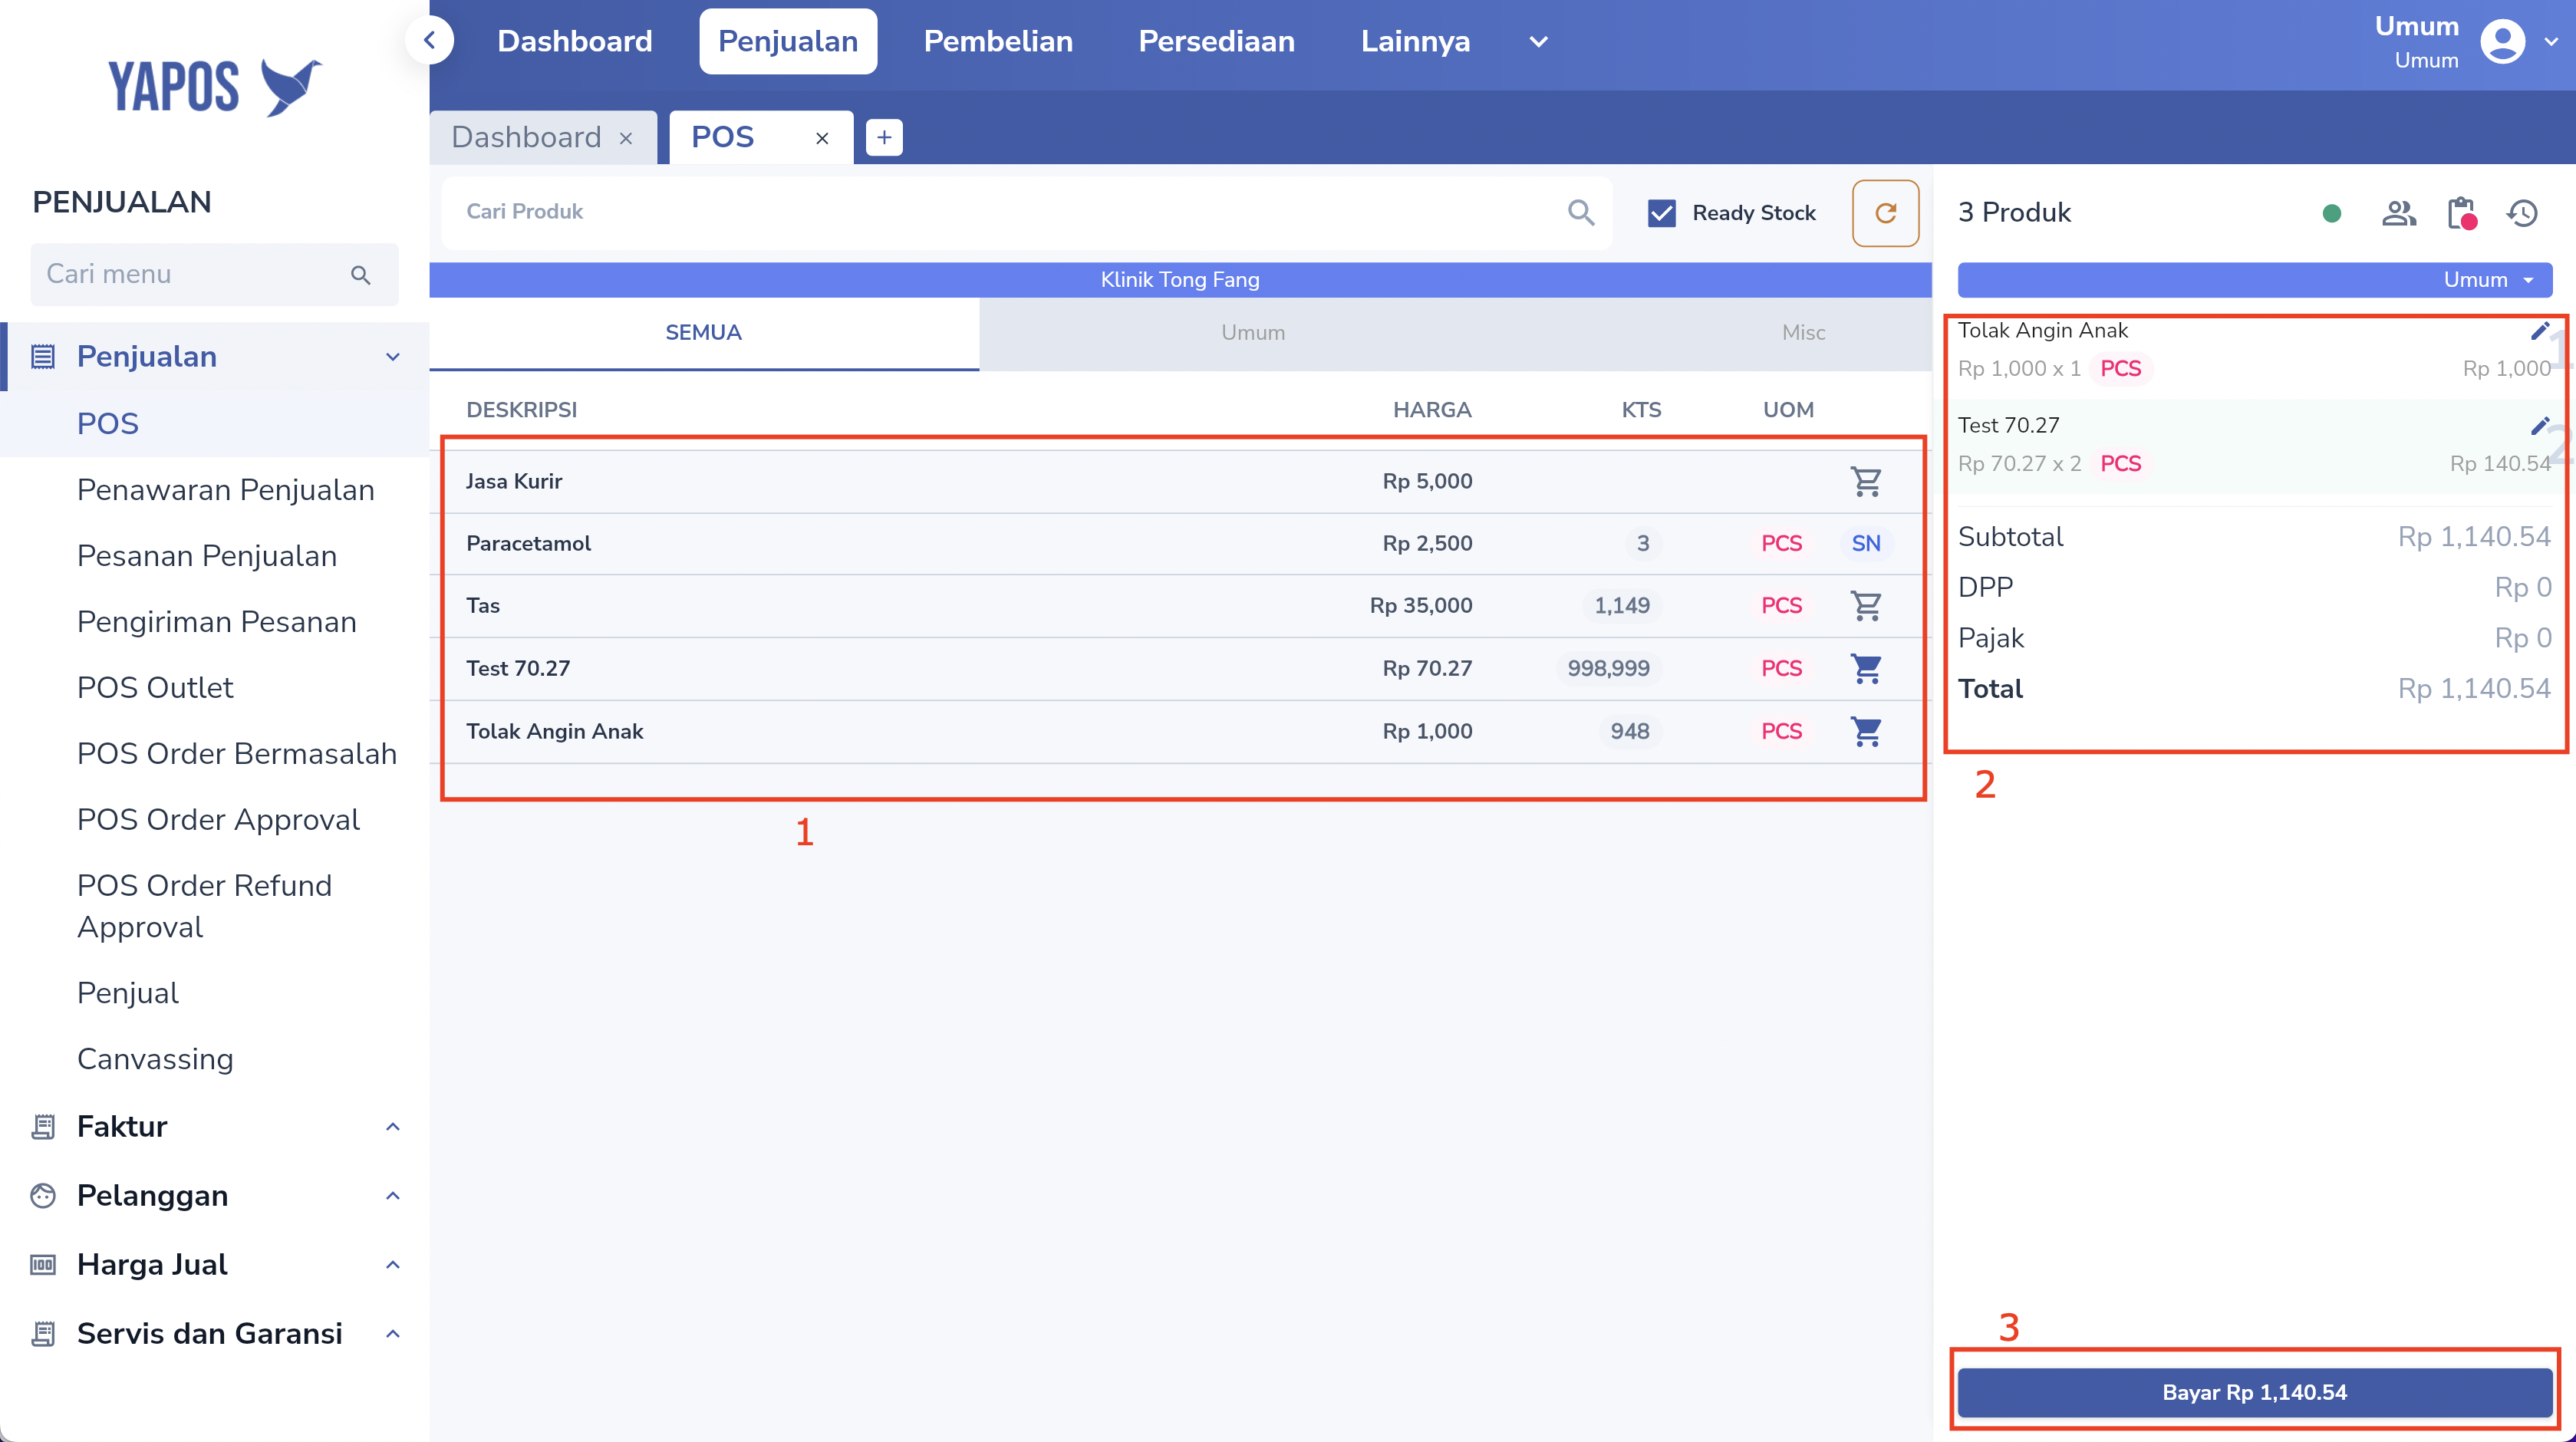Image resolution: width=2576 pixels, height=1442 pixels.
Task: Click the Cari Produk search field
Action: [1027, 212]
